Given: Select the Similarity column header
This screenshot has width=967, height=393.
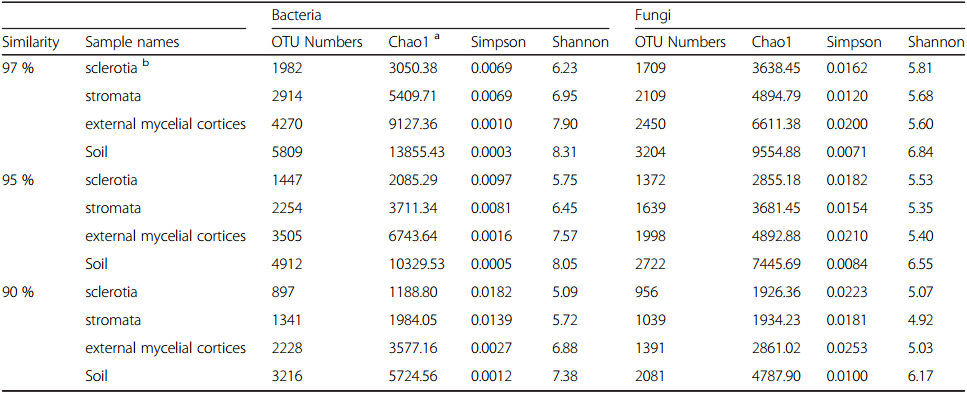Looking at the screenshot, I should tap(31, 43).
